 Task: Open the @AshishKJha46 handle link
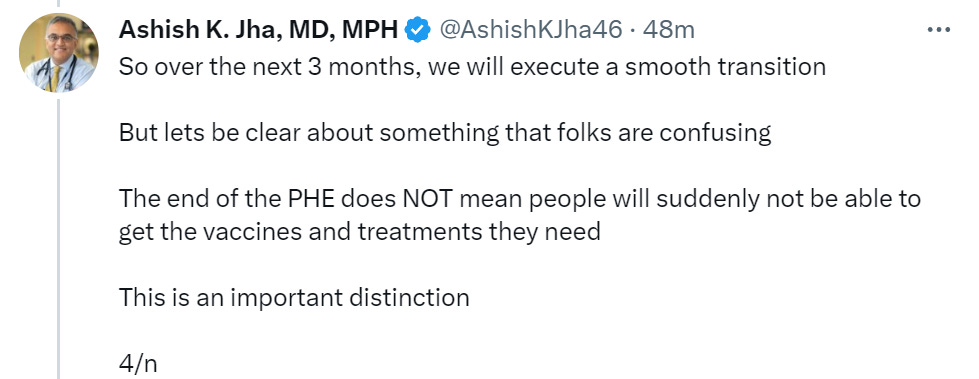531,29
